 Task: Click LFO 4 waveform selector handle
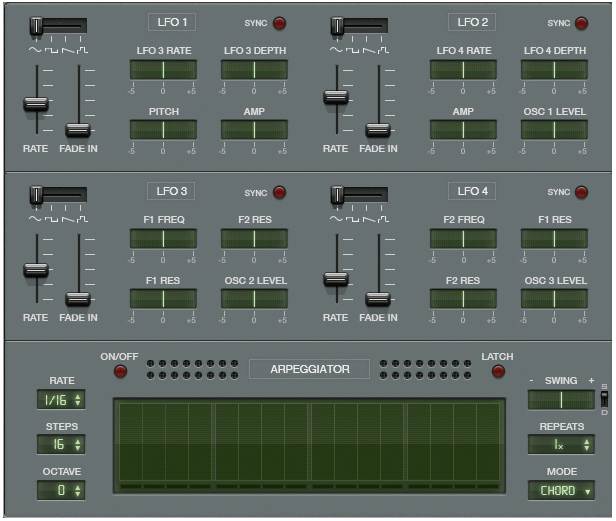[337, 195]
